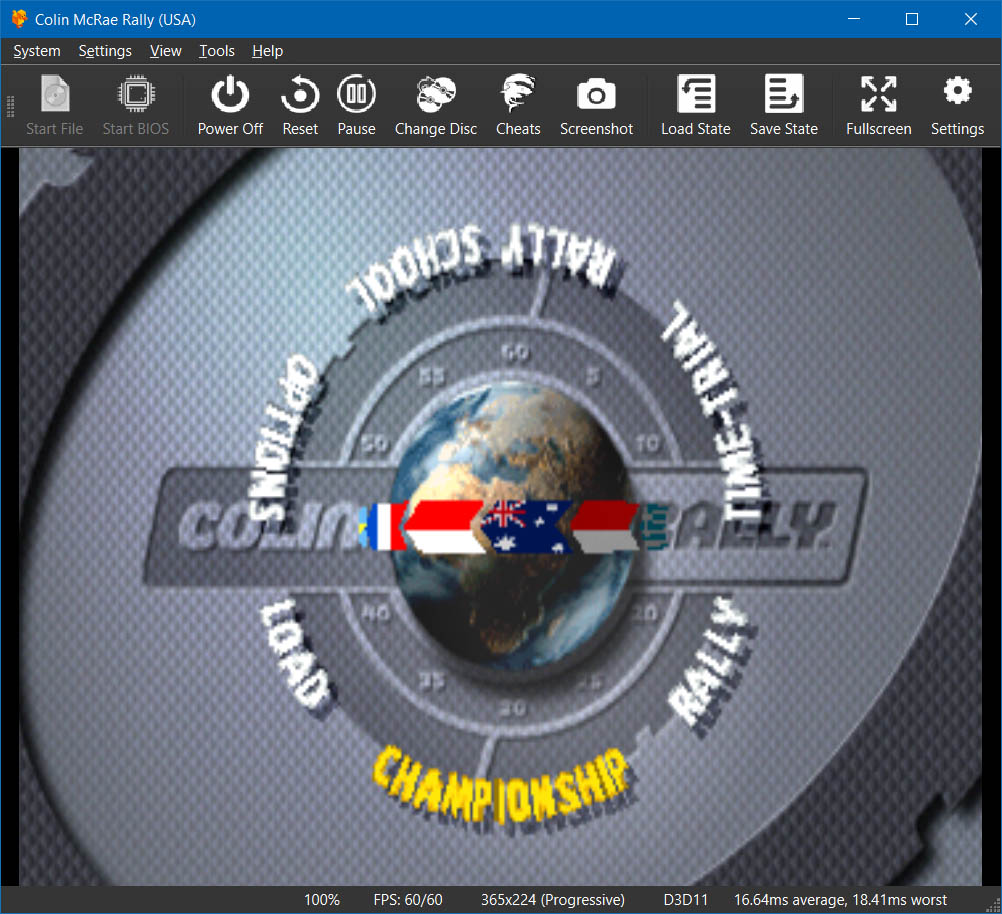Click the FPS: 60/60 status readout
The image size is (1002, 914).
point(408,900)
